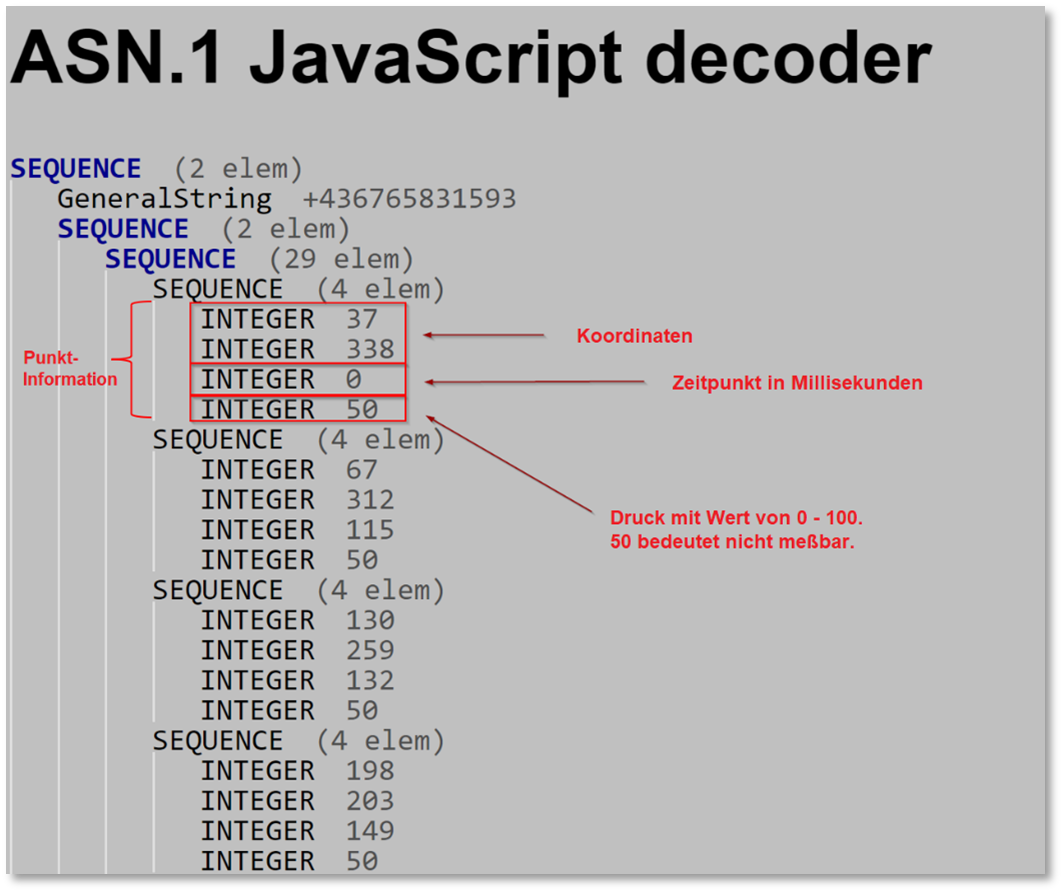
Task: Click the INTEGER 312 entry
Action: click(297, 500)
